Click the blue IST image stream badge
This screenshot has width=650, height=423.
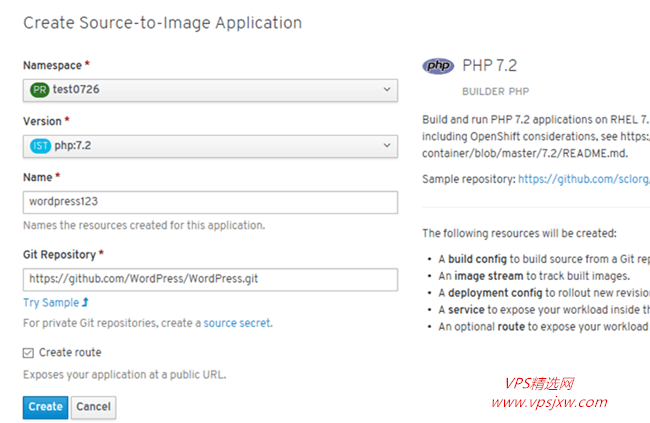(40, 146)
